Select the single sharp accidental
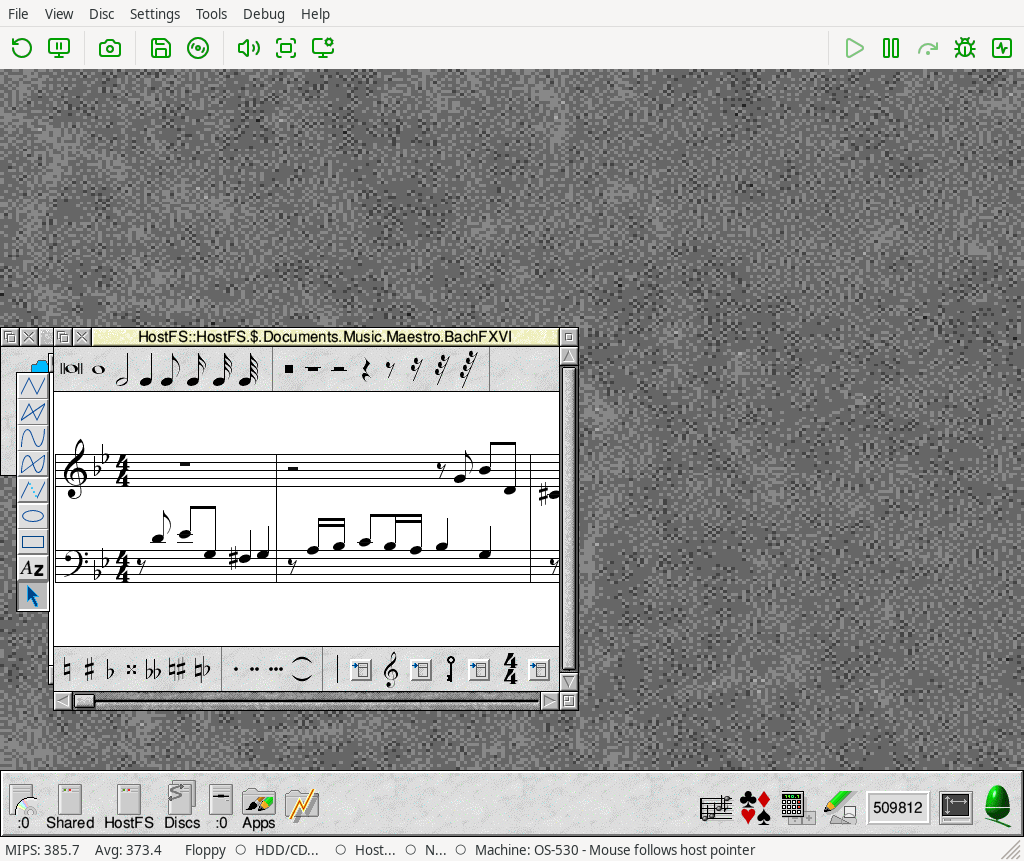 [89, 670]
